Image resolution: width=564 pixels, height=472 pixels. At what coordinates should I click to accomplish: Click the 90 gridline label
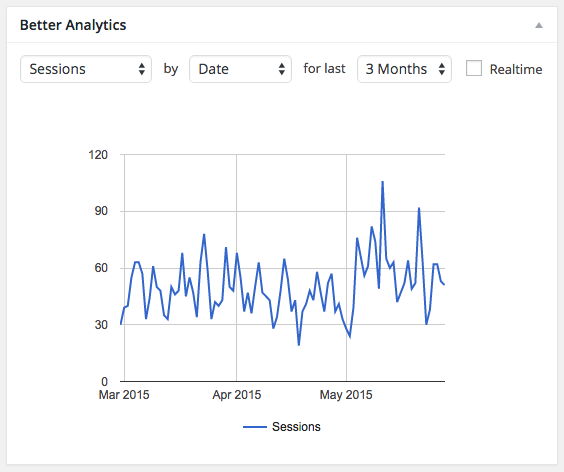(x=101, y=211)
